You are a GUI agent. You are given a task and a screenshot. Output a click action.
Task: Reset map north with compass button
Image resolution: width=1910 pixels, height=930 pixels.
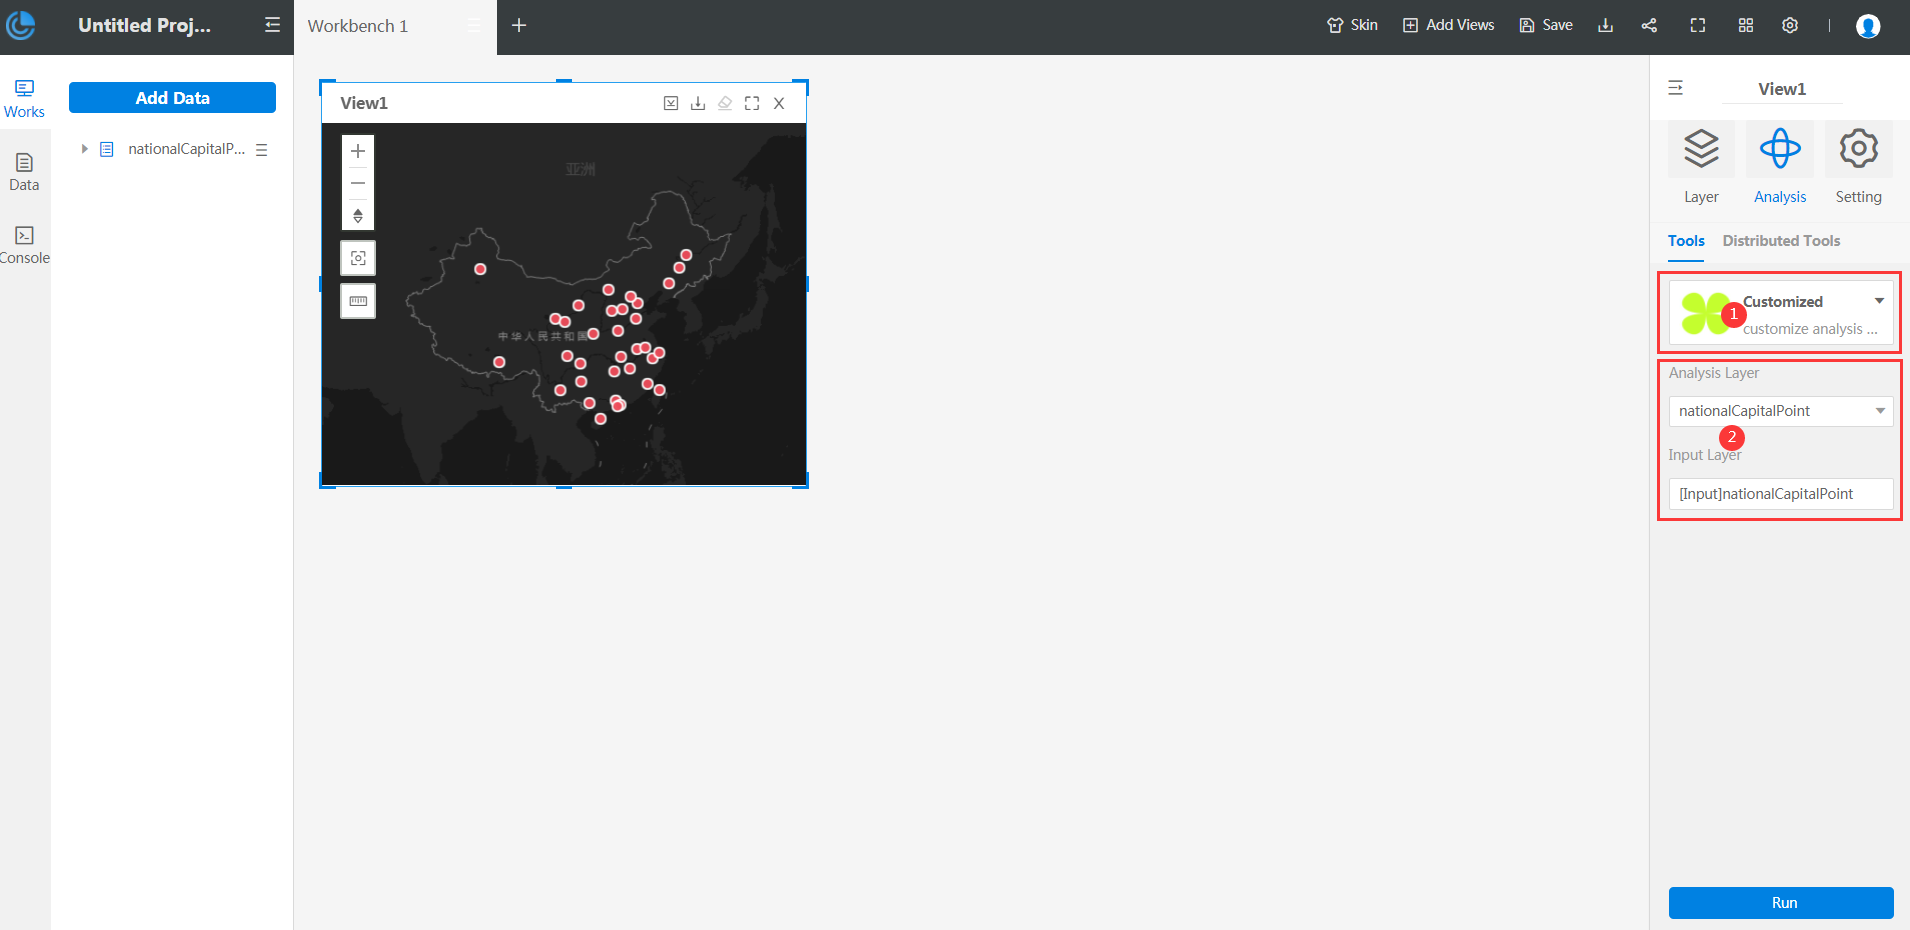coord(358,215)
